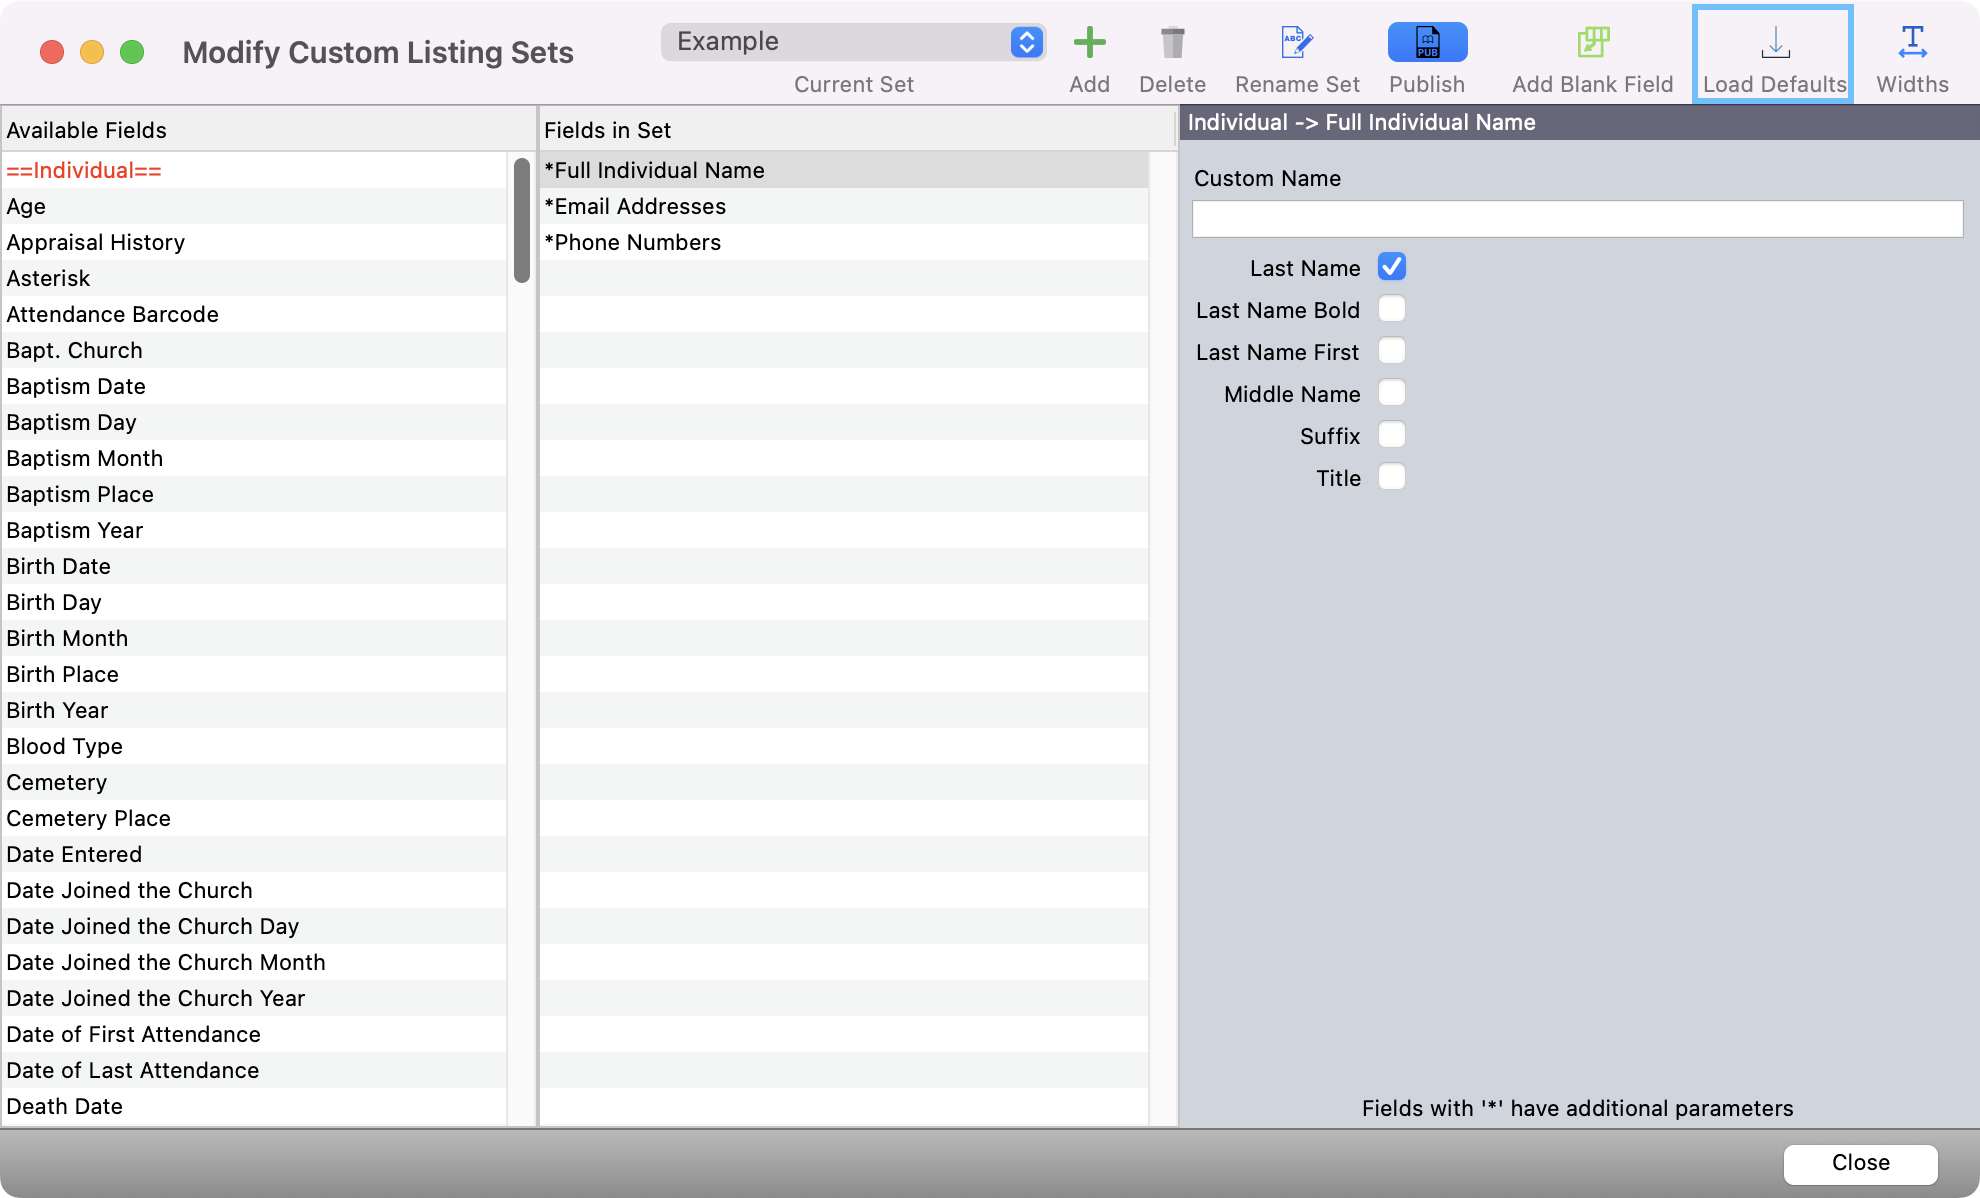1980x1198 pixels.
Task: Click the green macOS zoom button
Action: [x=132, y=52]
